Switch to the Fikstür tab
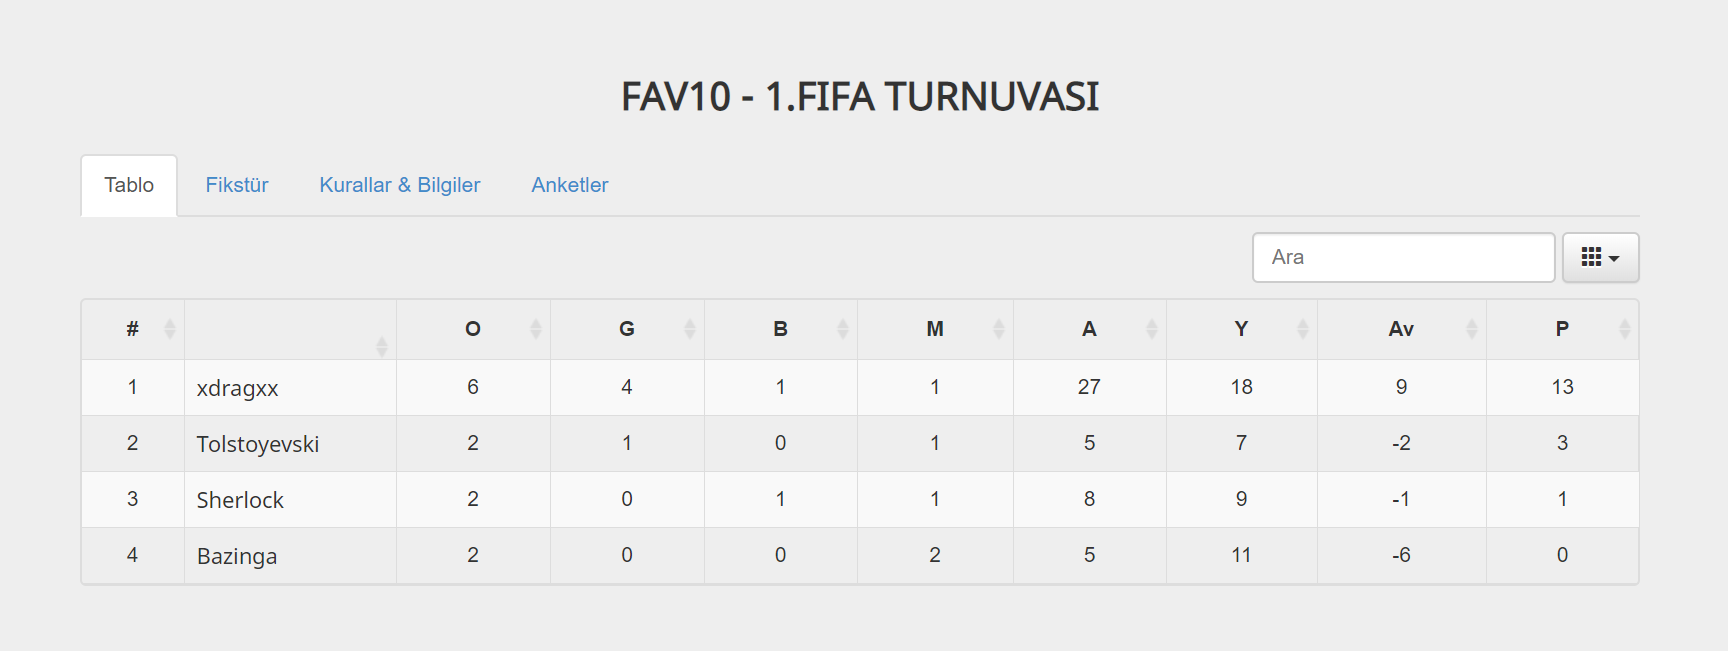1728x651 pixels. click(237, 185)
